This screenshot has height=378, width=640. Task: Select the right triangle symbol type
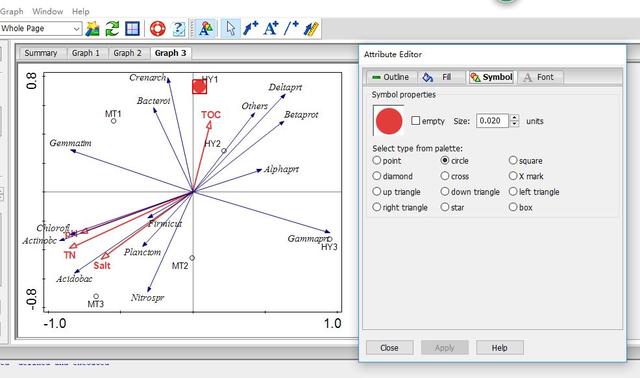coord(377,207)
